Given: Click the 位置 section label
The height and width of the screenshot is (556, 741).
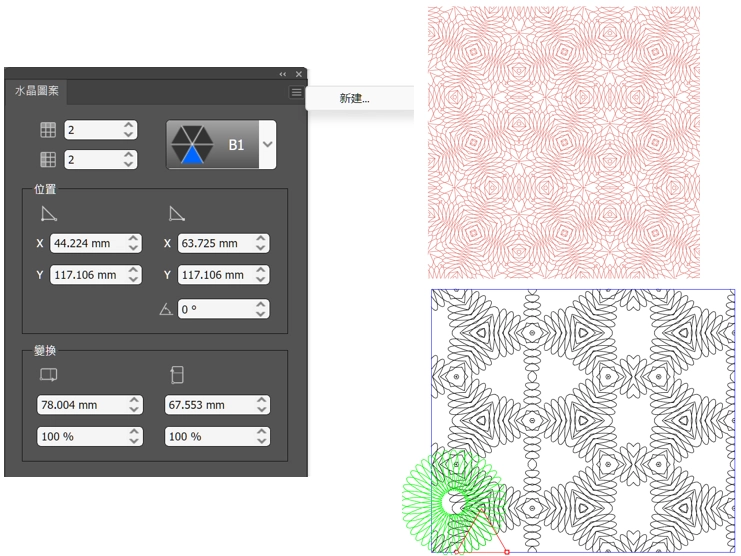Looking at the screenshot, I should tap(45, 189).
